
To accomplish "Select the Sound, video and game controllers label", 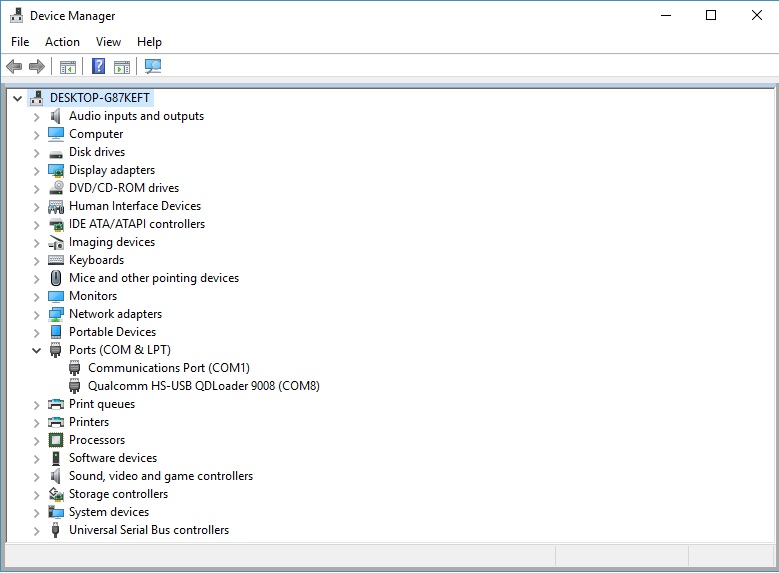I will [x=160, y=476].
